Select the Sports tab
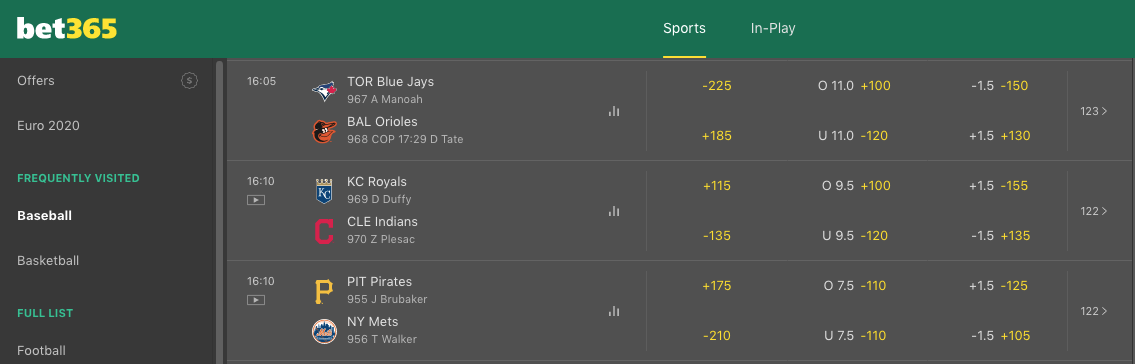The width and height of the screenshot is (1135, 364). point(684,29)
